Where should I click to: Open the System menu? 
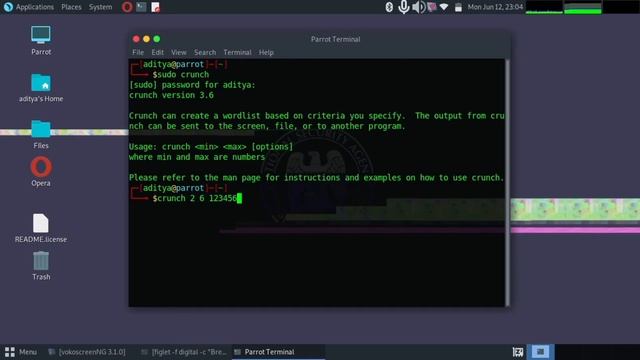[100, 7]
